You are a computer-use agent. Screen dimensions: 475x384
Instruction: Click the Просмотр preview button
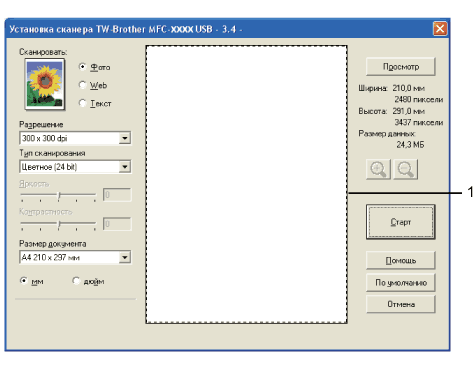coord(401,67)
